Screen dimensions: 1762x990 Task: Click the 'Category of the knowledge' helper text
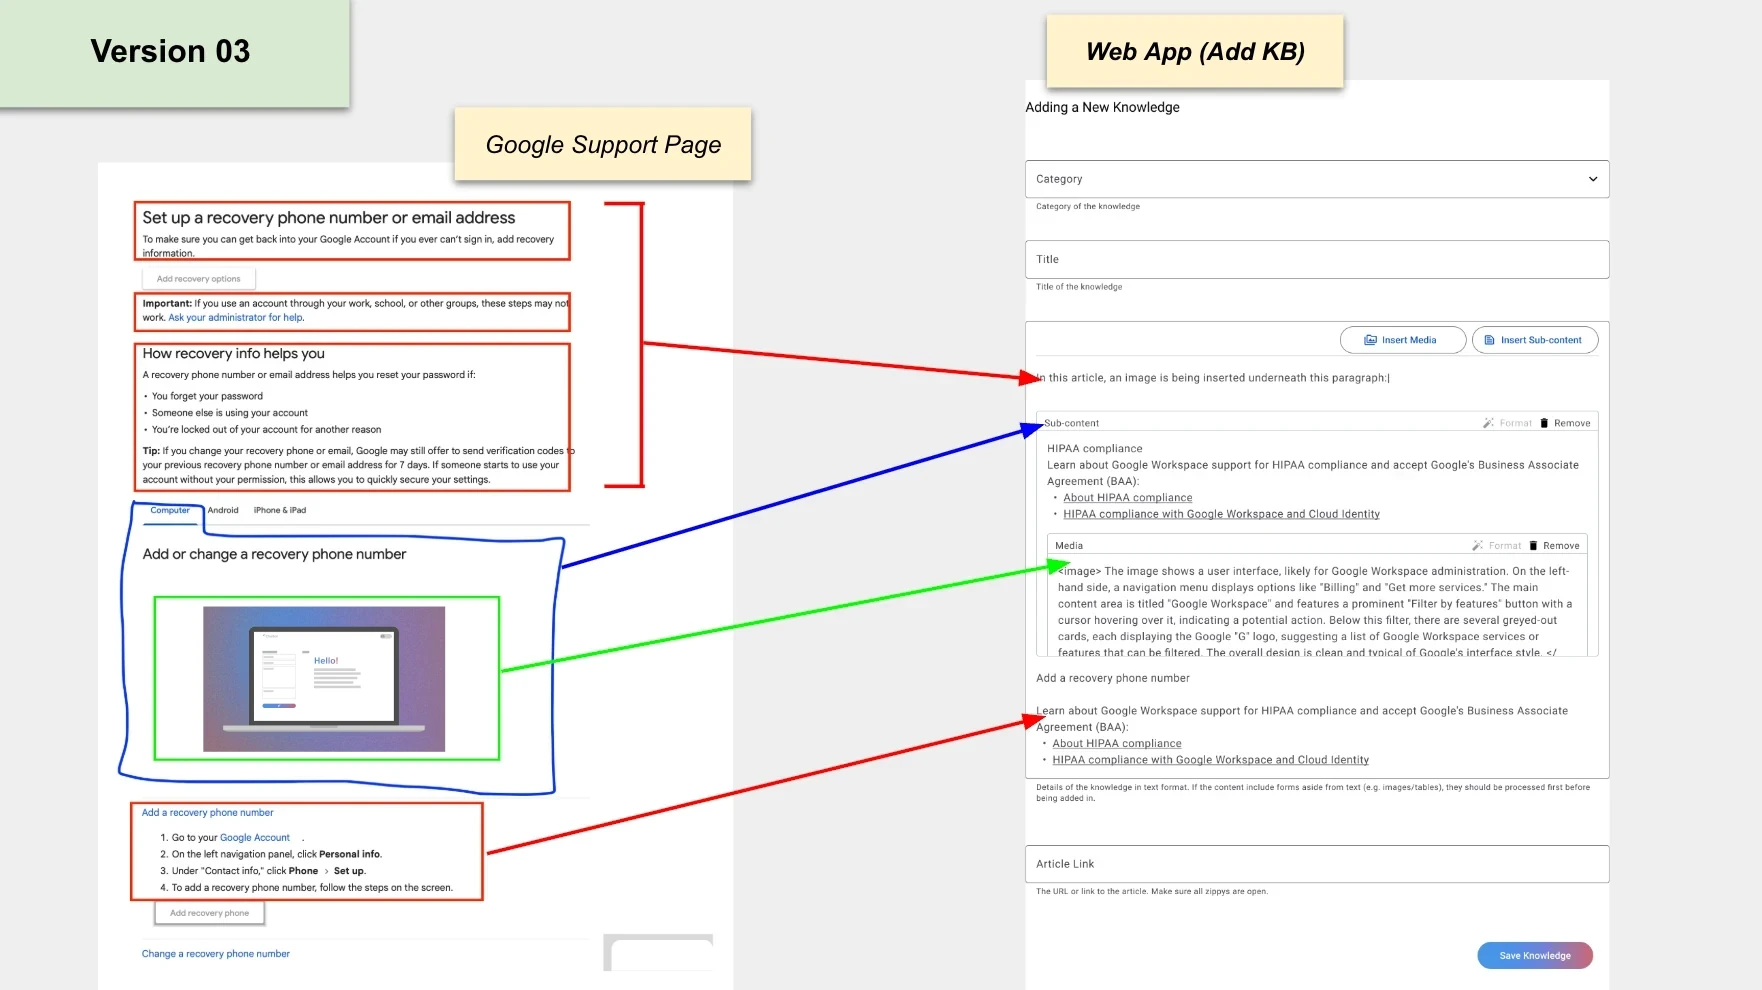[1088, 207]
